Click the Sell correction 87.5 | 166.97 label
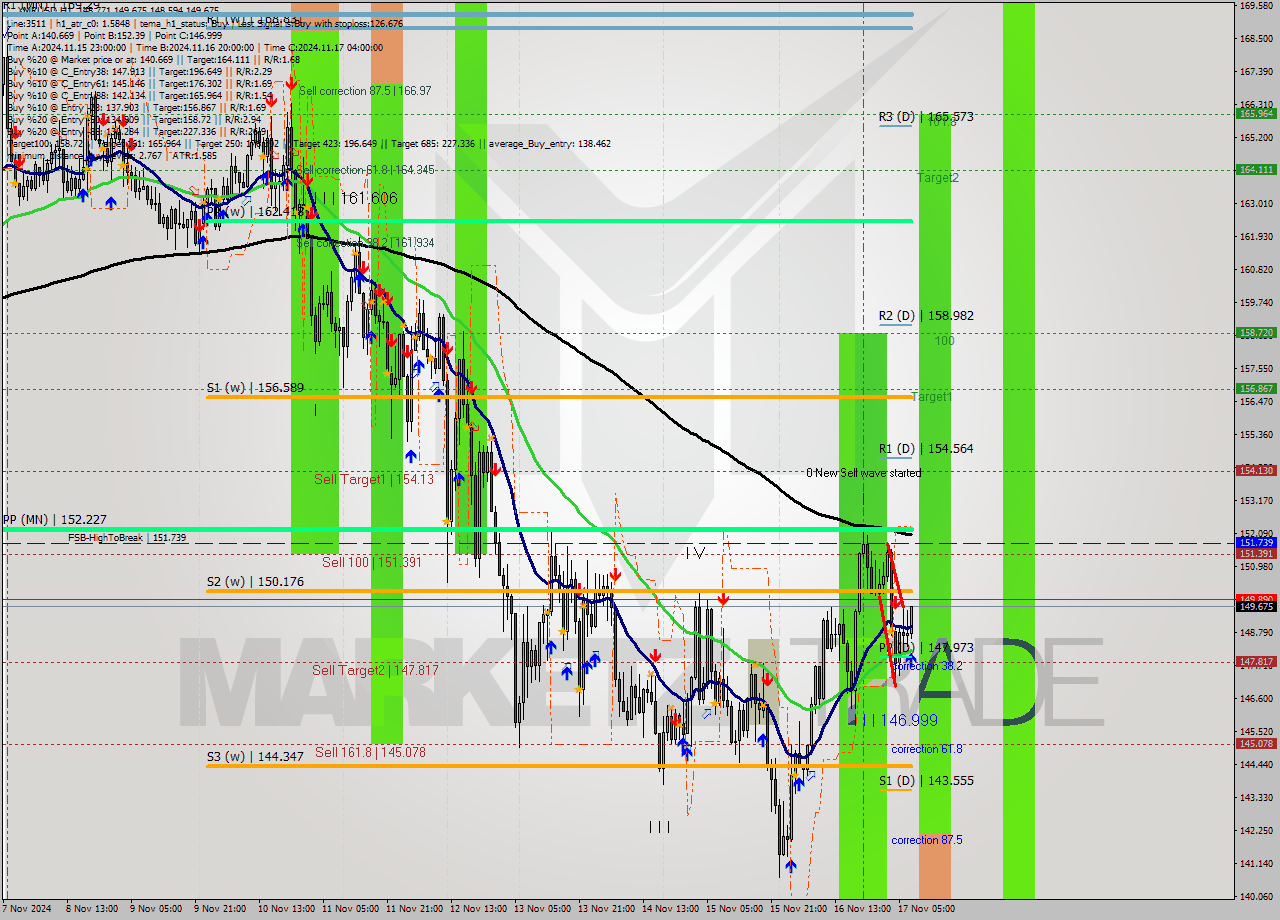The image size is (1280, 920). [365, 90]
